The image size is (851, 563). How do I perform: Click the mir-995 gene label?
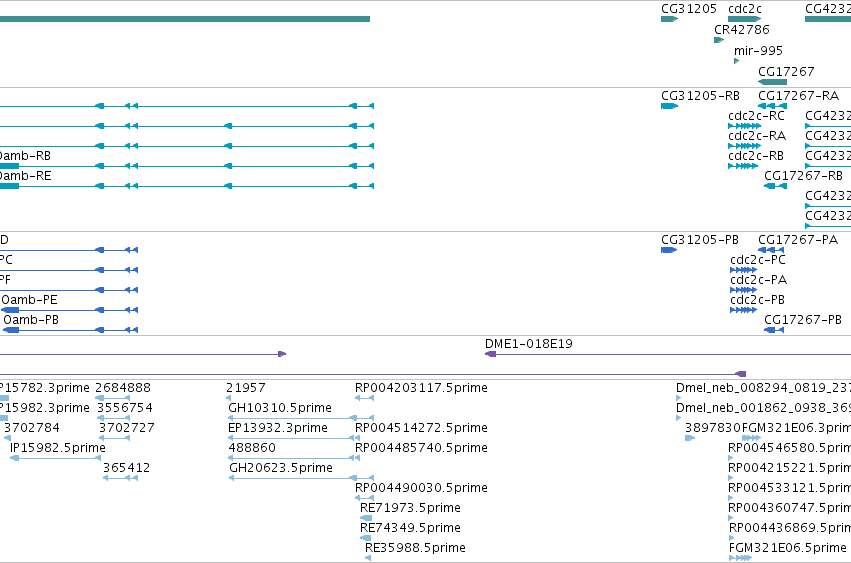click(x=758, y=50)
